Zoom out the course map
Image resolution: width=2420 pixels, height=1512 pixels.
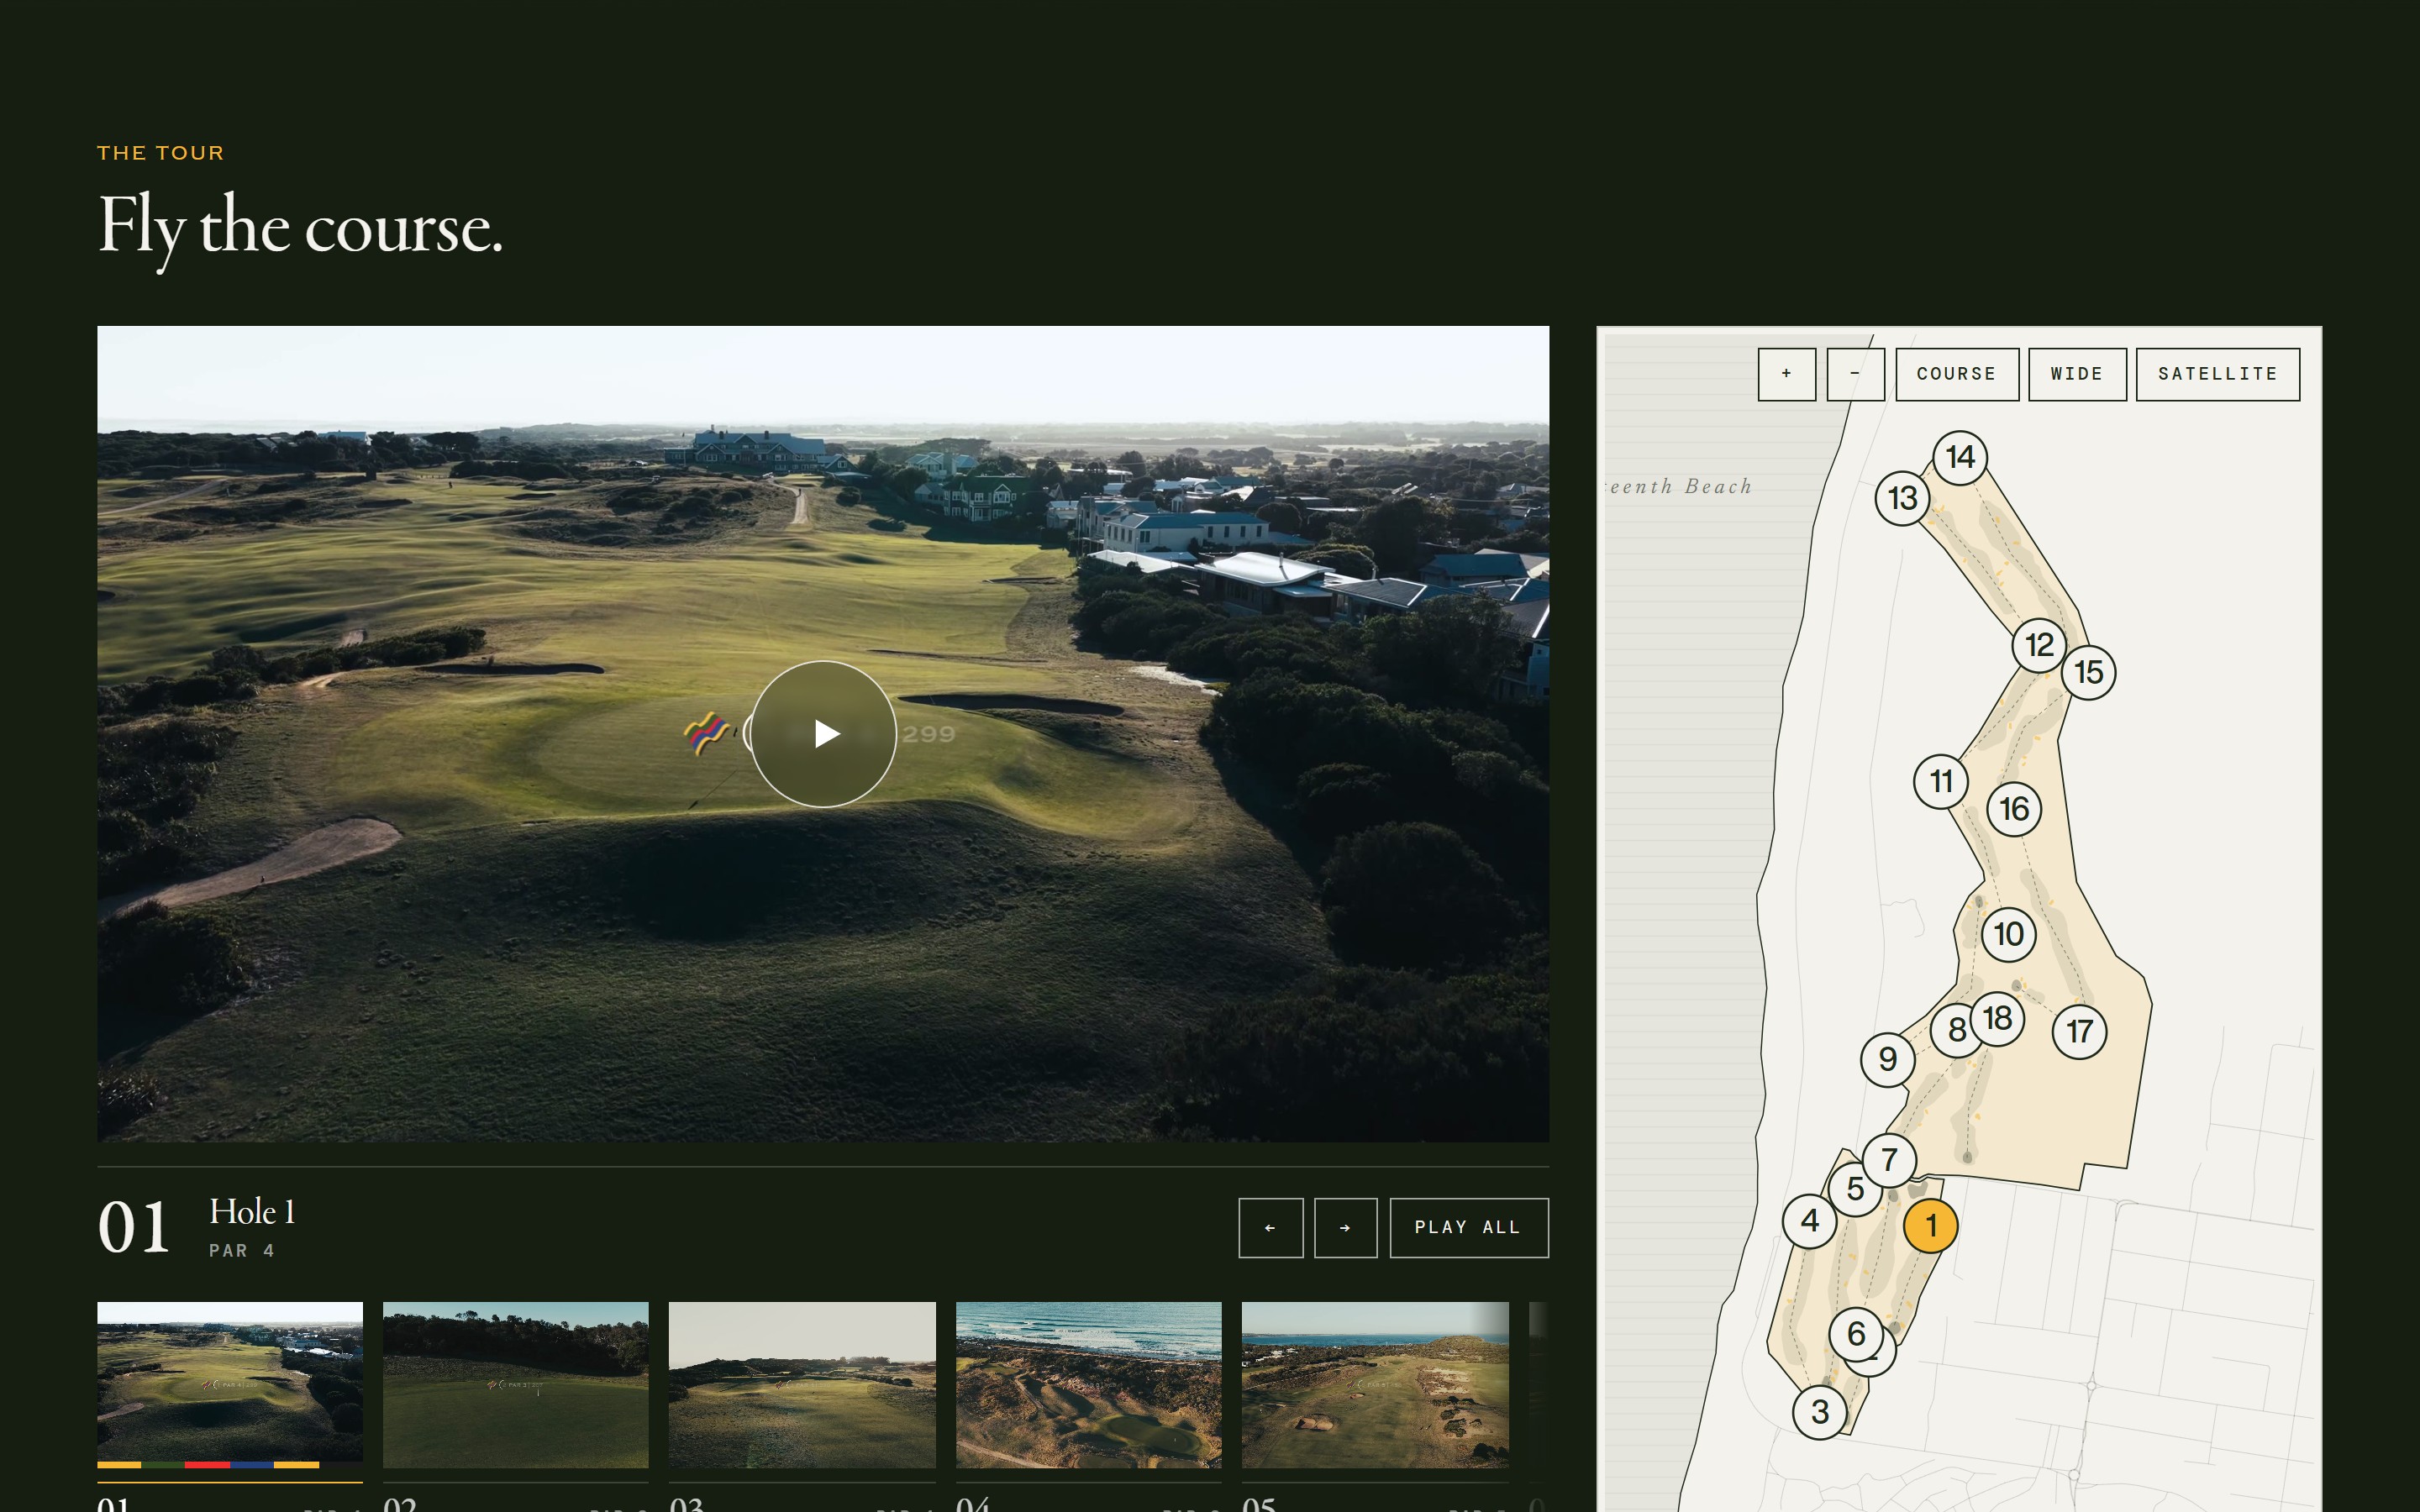click(1855, 374)
